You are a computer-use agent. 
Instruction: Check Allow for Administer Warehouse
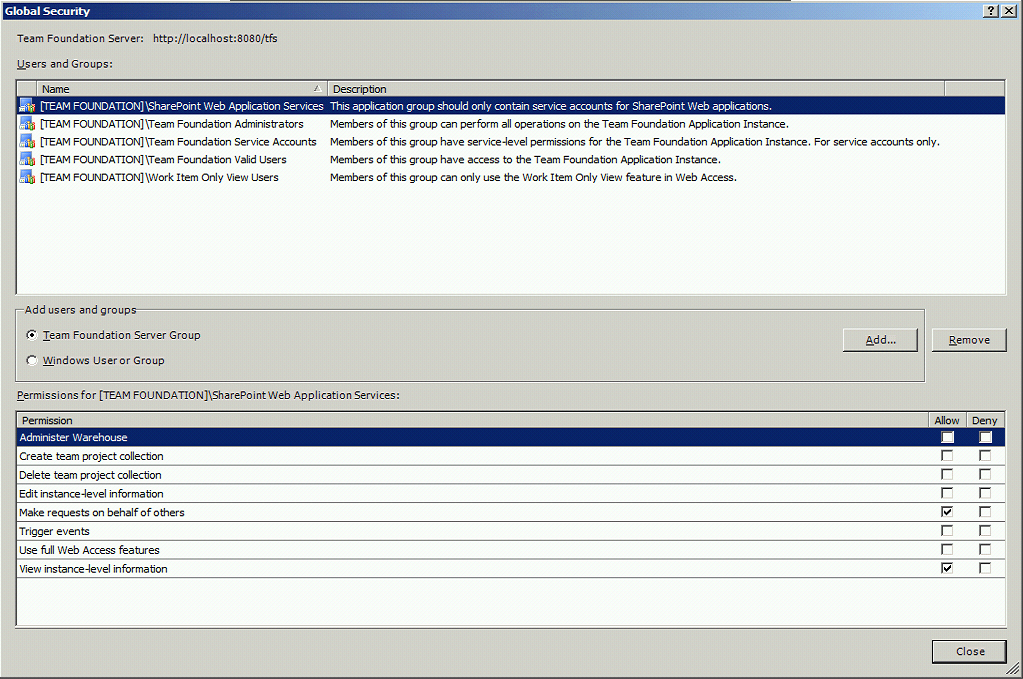pos(947,437)
